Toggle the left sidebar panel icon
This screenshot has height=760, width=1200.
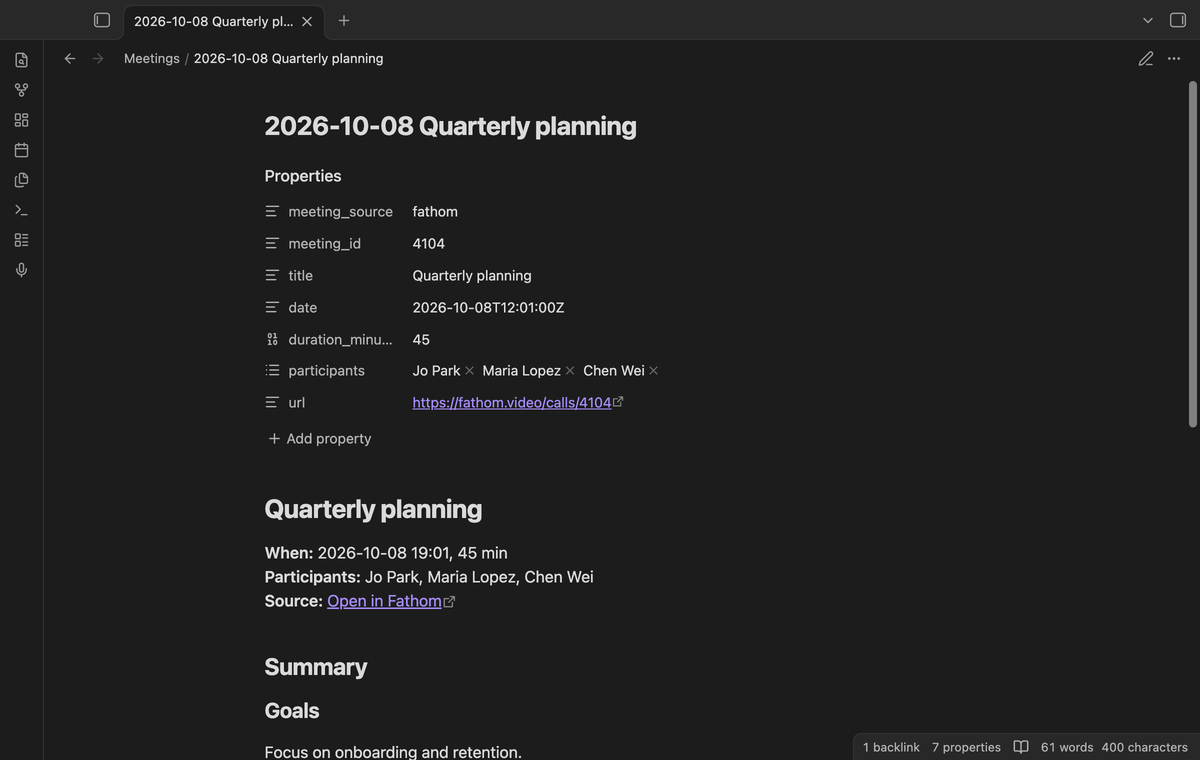tap(102, 20)
